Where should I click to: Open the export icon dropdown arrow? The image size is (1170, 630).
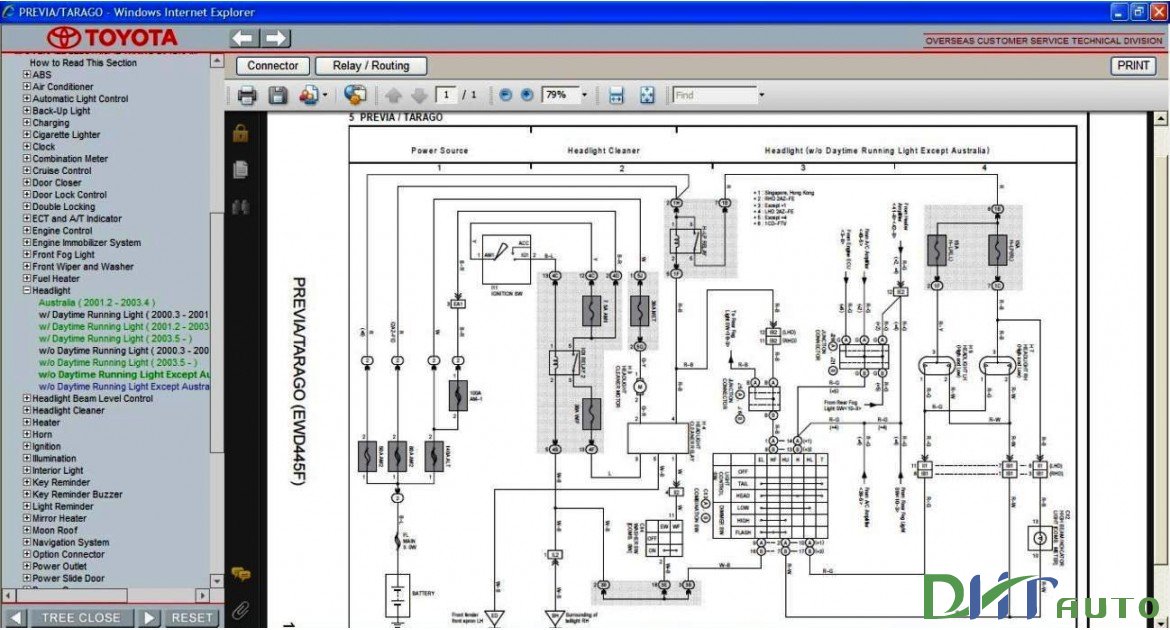coord(325,96)
